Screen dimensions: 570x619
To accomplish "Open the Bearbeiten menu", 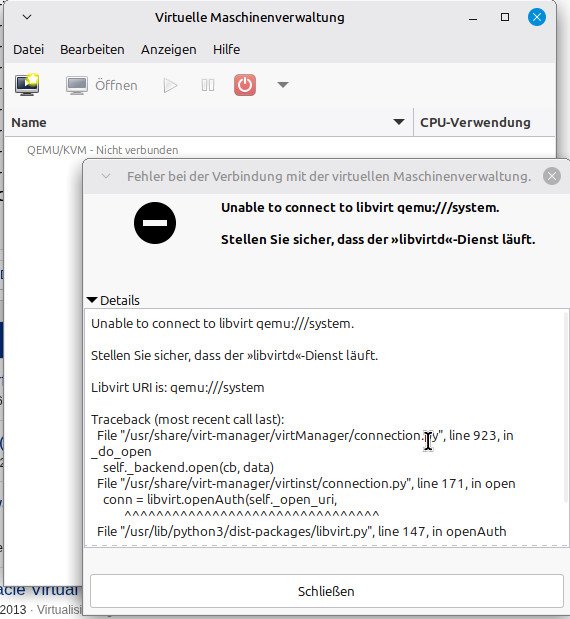I will pyautogui.click(x=92, y=50).
